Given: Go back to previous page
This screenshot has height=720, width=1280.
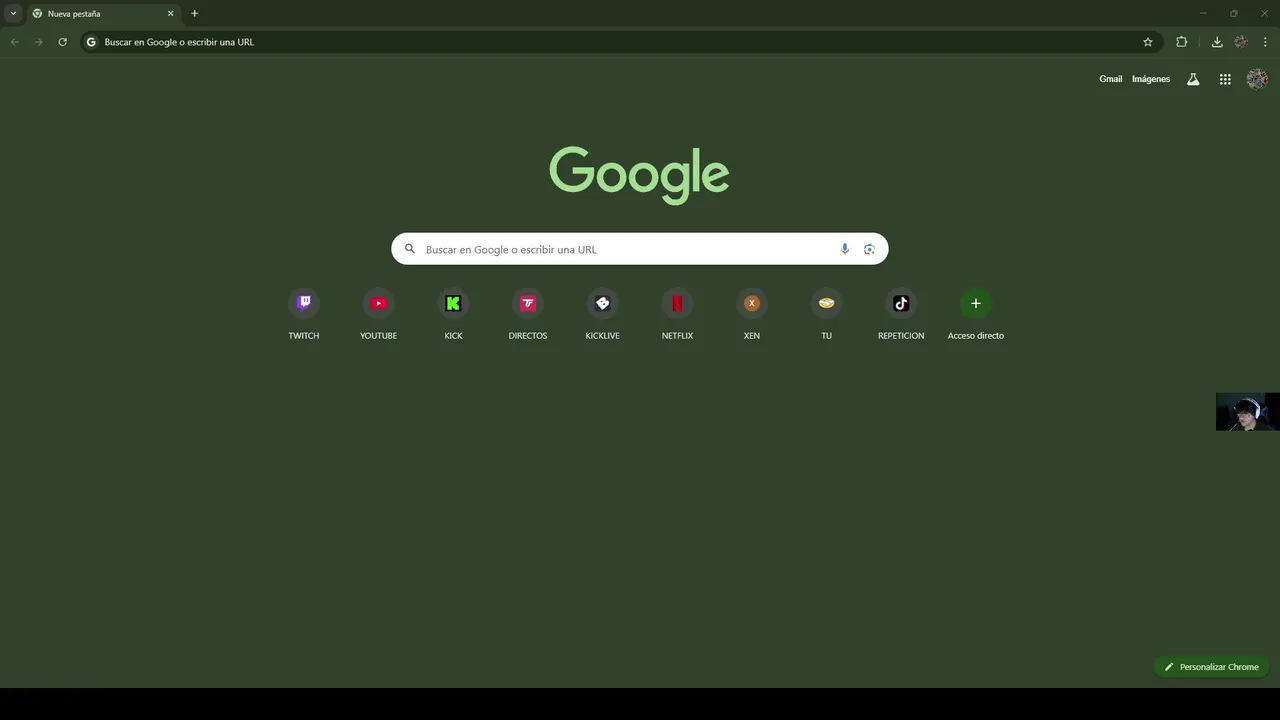Looking at the screenshot, I should [x=14, y=42].
